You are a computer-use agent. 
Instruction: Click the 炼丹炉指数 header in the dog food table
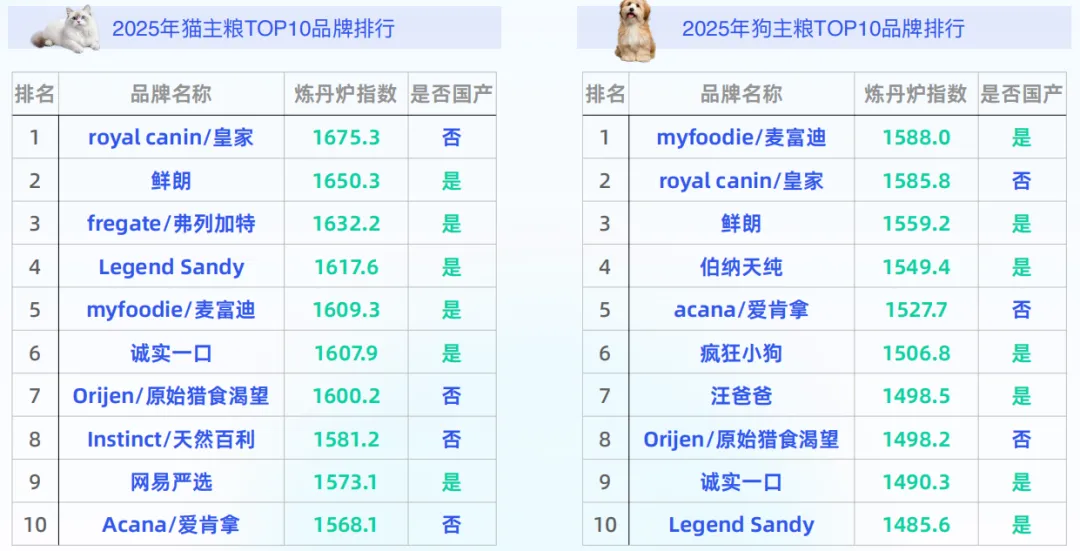coord(916,94)
